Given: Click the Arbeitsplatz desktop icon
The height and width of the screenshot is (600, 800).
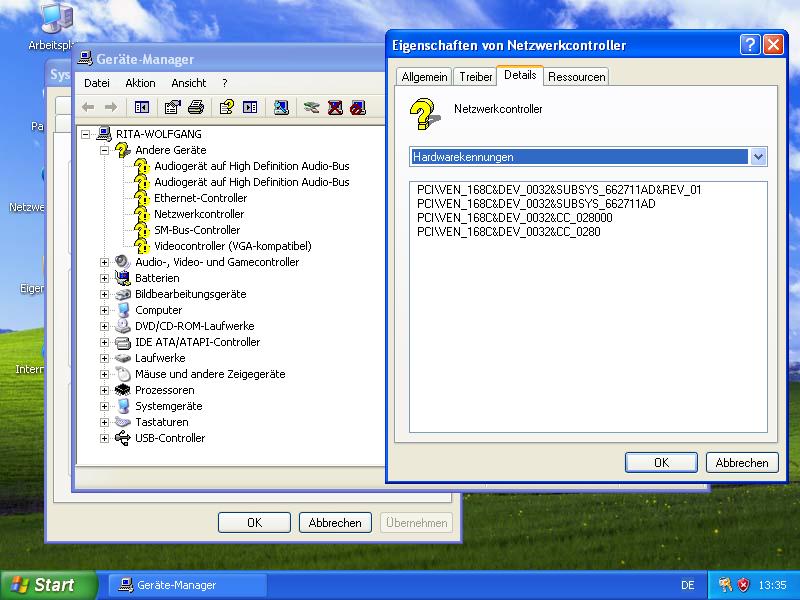Looking at the screenshot, I should click(57, 20).
